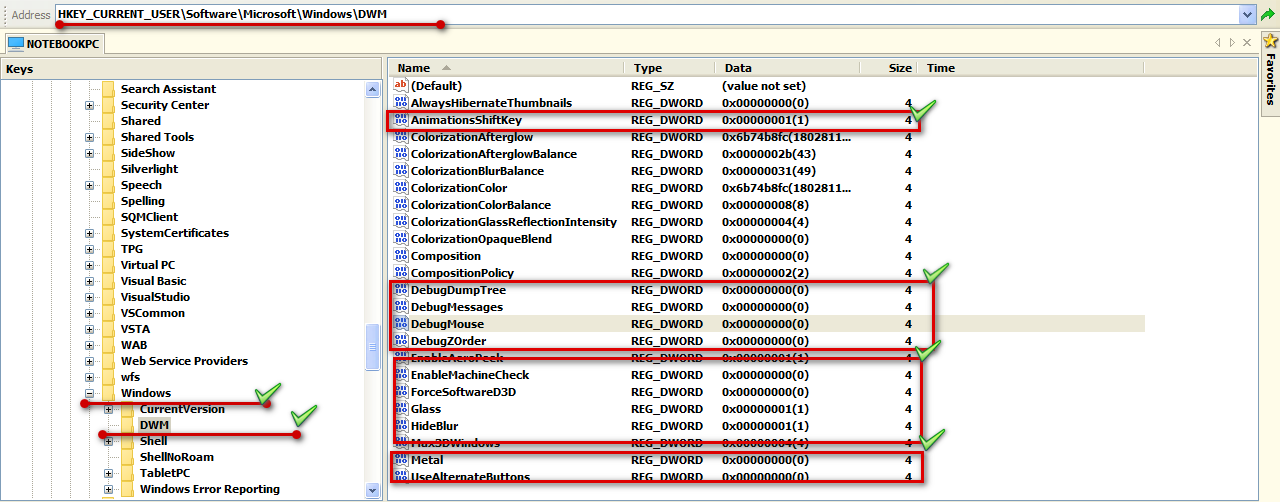Screen dimensions: 1280x502
Task: Click the green Go arrow beside the address bar
Action: [1268, 15]
